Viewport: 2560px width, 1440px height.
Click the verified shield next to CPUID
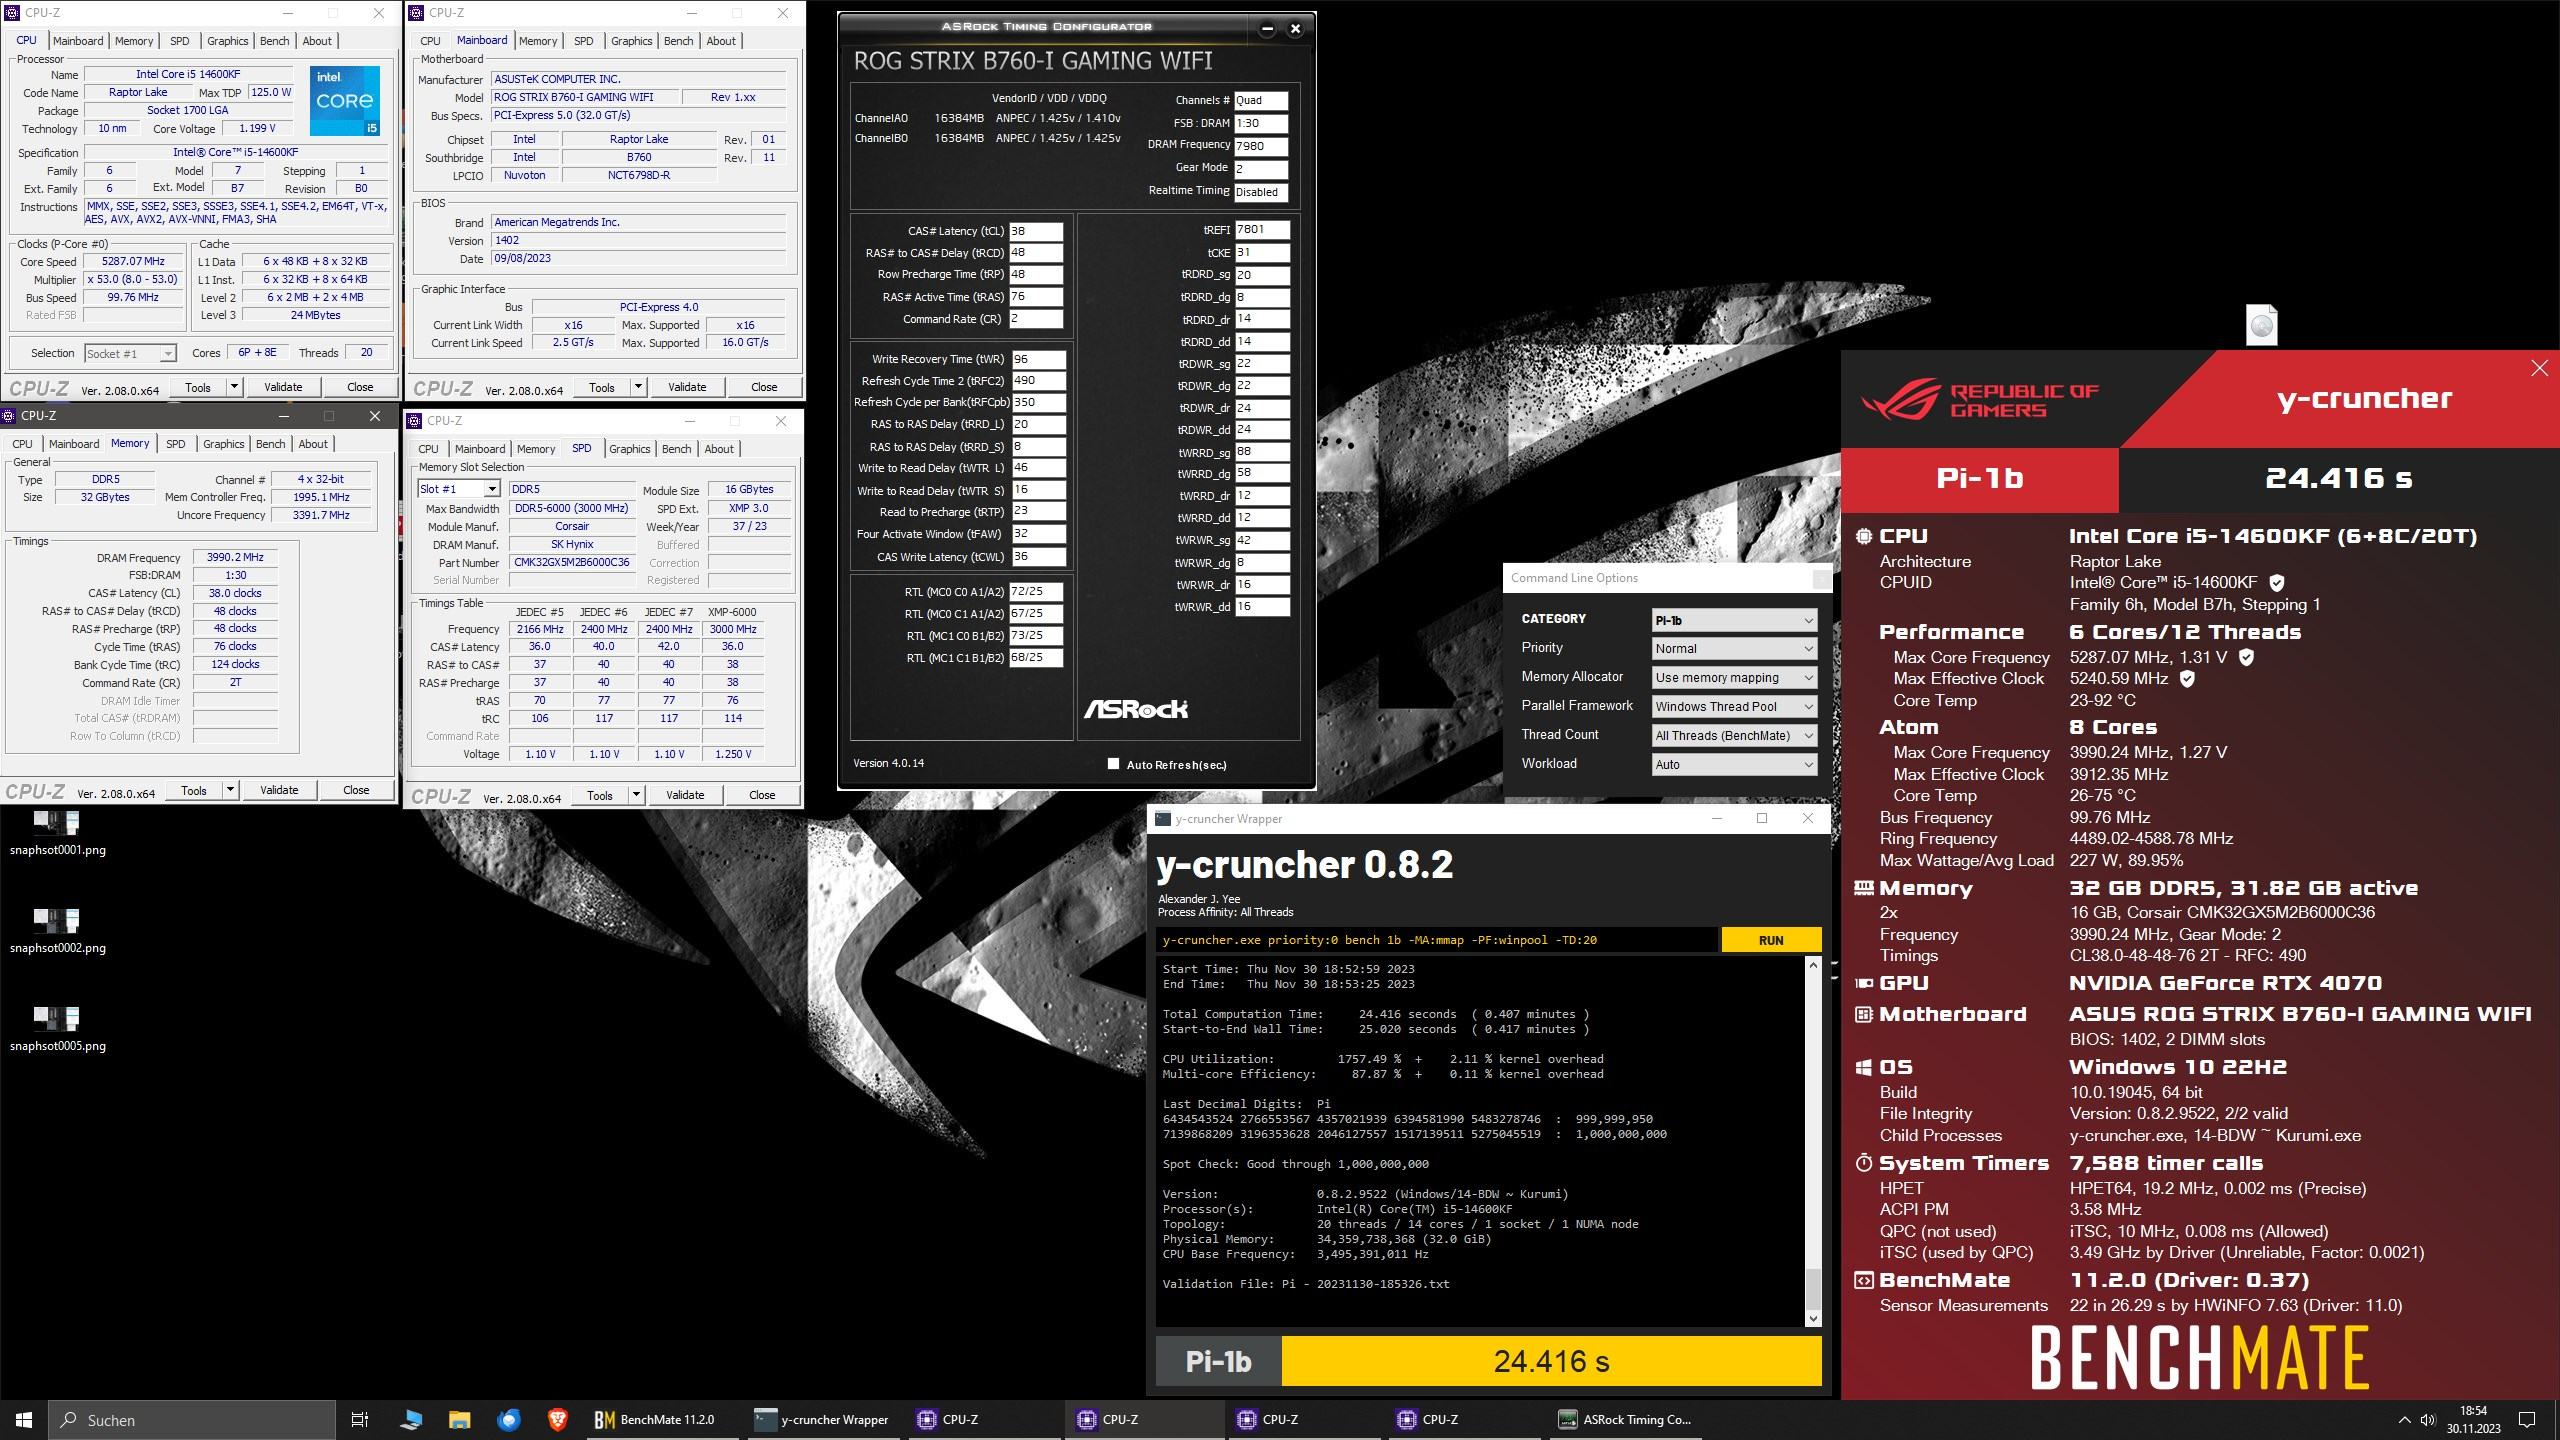2277,582
